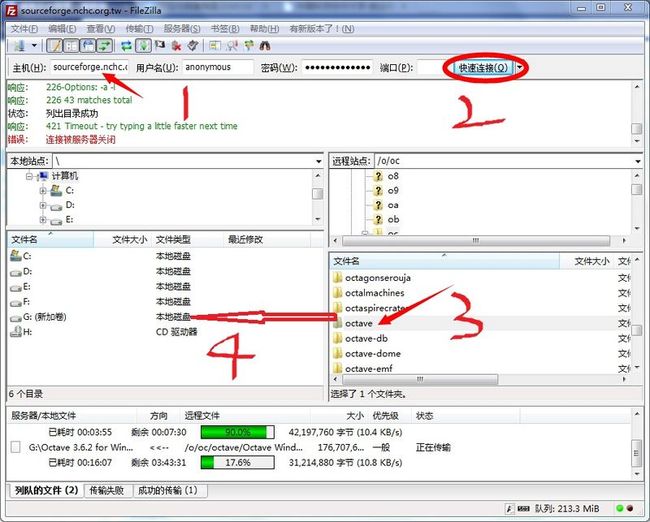Image resolution: width=650 pixels, height=522 pixels.
Task: Select the octave-dome folder
Action: tap(373, 354)
